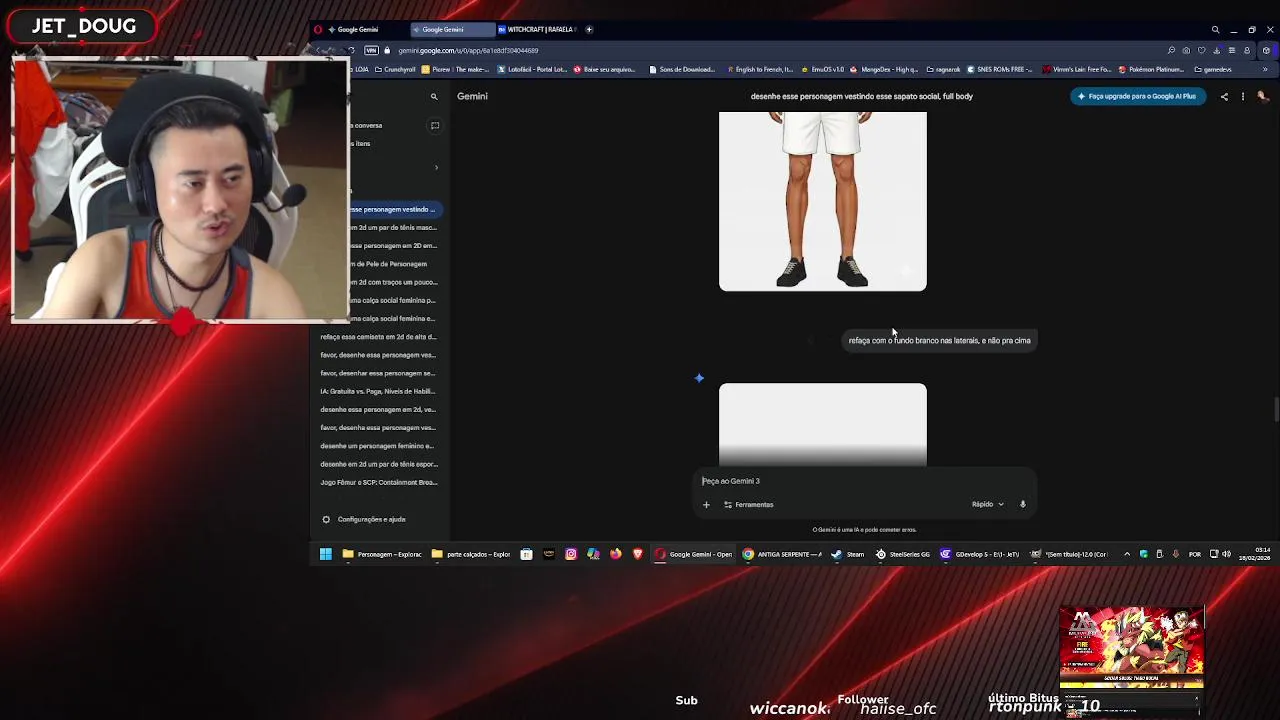
Task: Open 'parte calçados' Explorer taskbar window
Action: 471,554
